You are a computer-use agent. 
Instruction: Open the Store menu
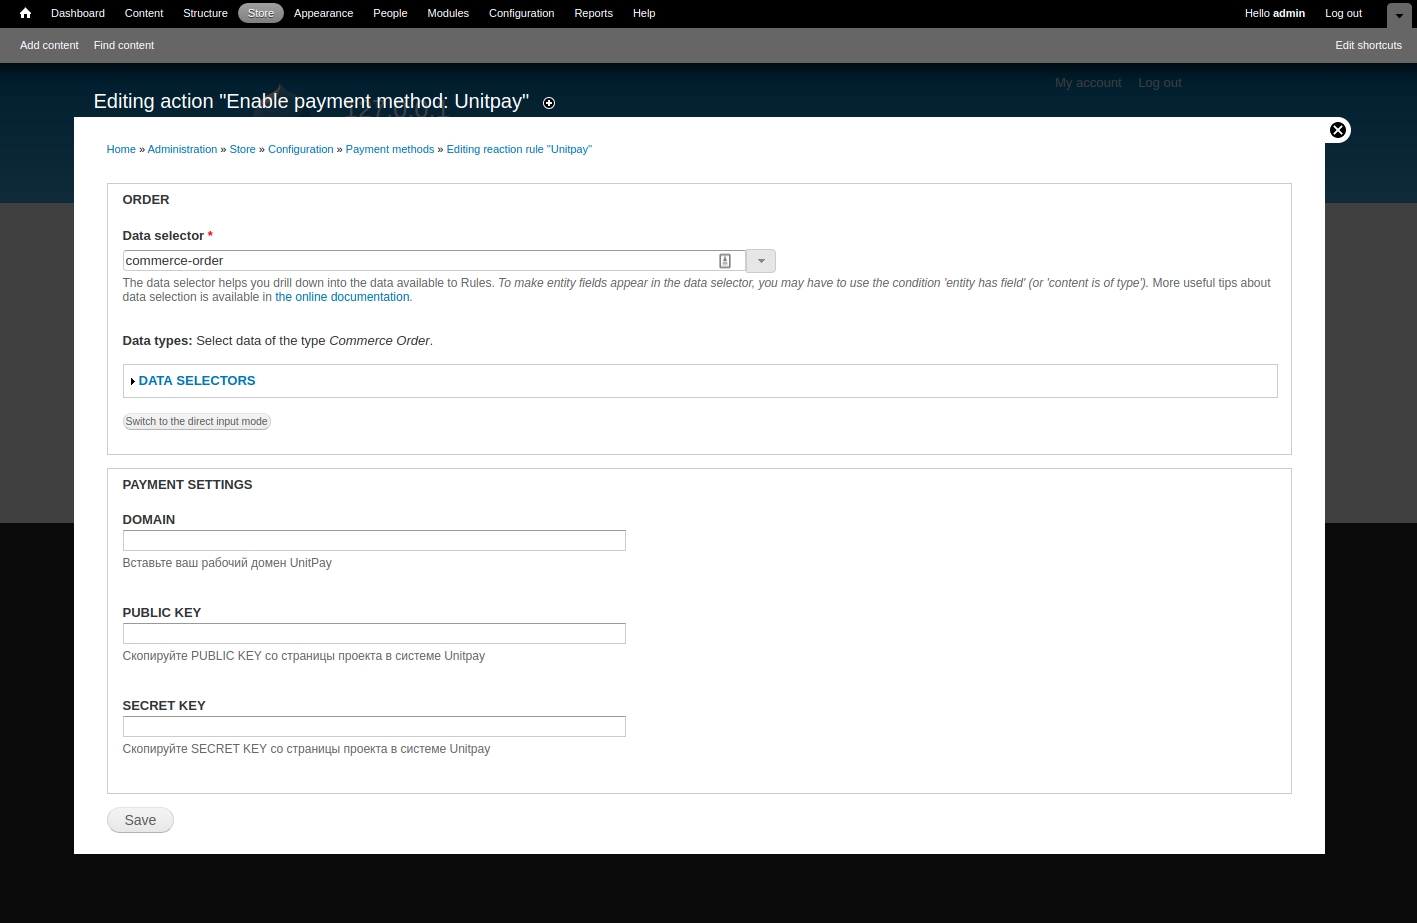pos(261,13)
